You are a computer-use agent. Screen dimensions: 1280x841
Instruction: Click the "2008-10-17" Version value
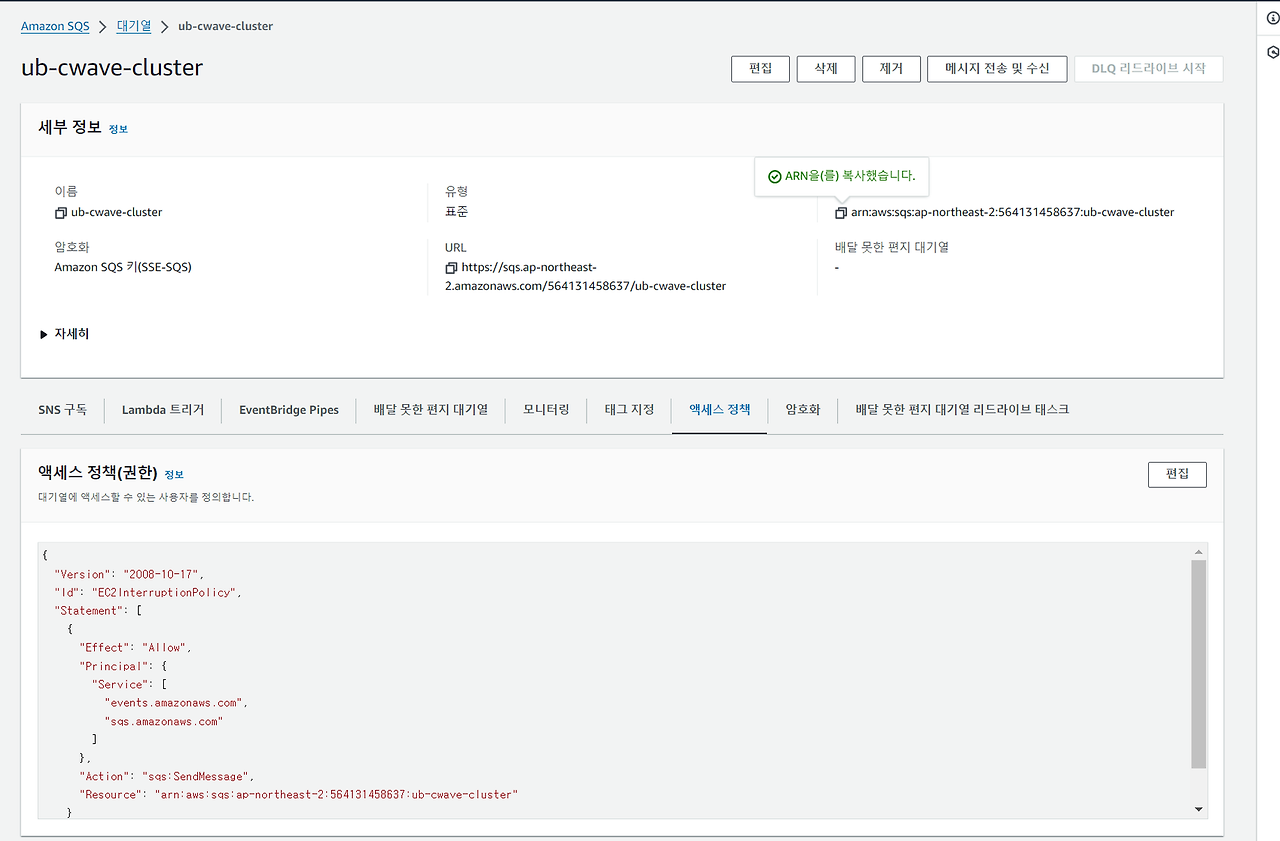tap(162, 575)
